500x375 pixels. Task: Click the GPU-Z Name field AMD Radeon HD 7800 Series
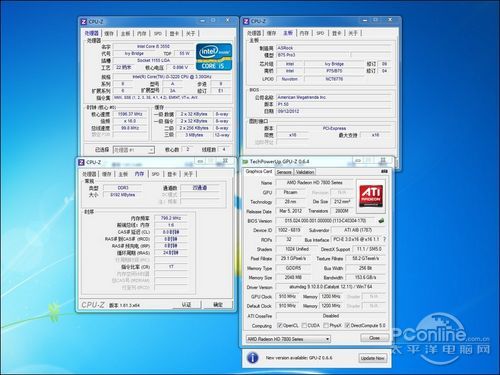click(315, 183)
